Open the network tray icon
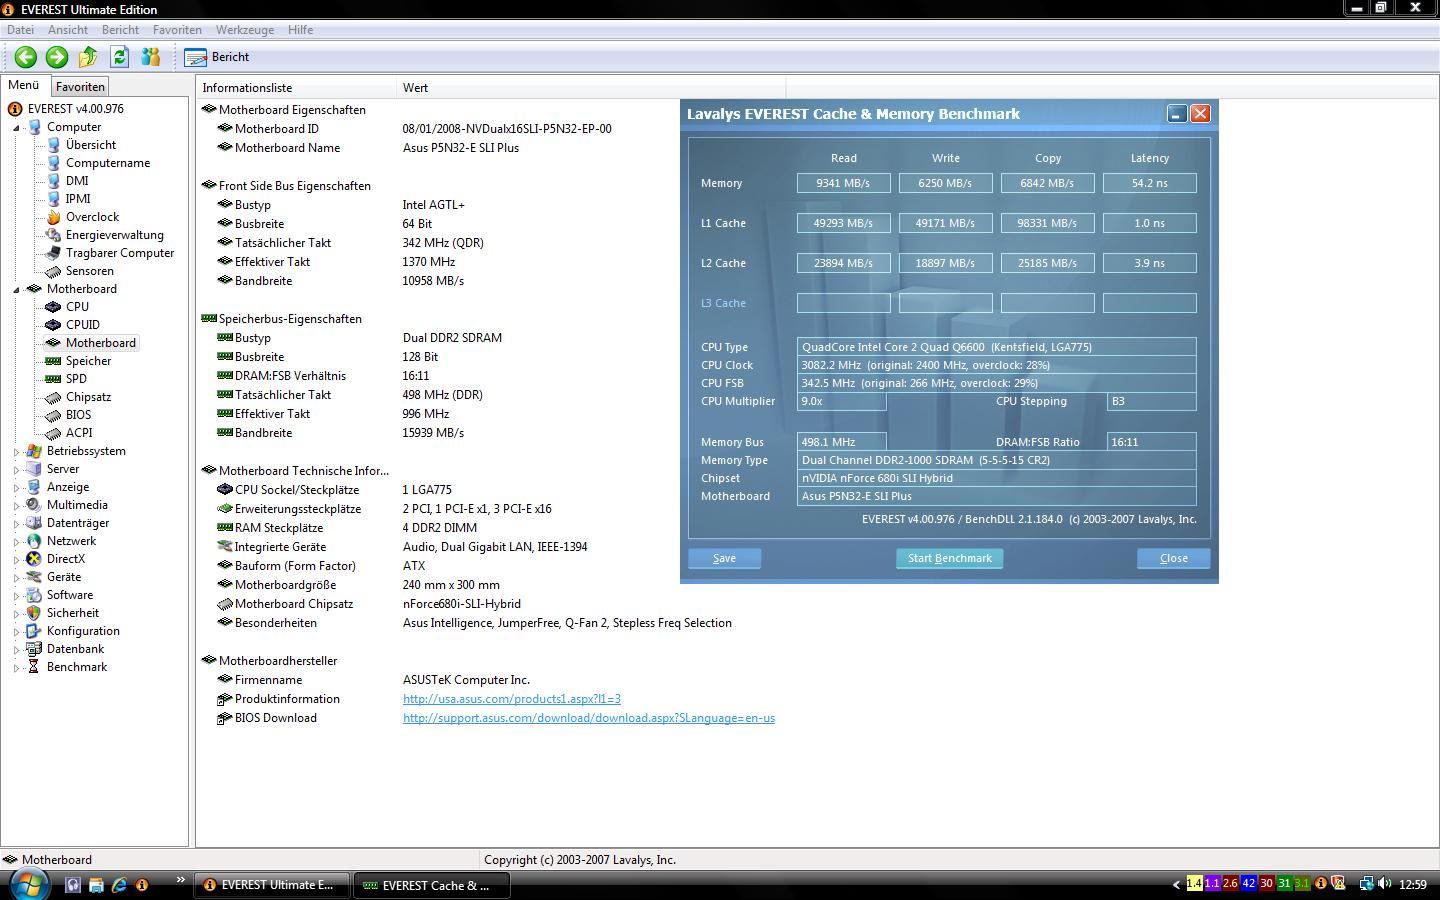This screenshot has width=1440, height=900. 1366,884
